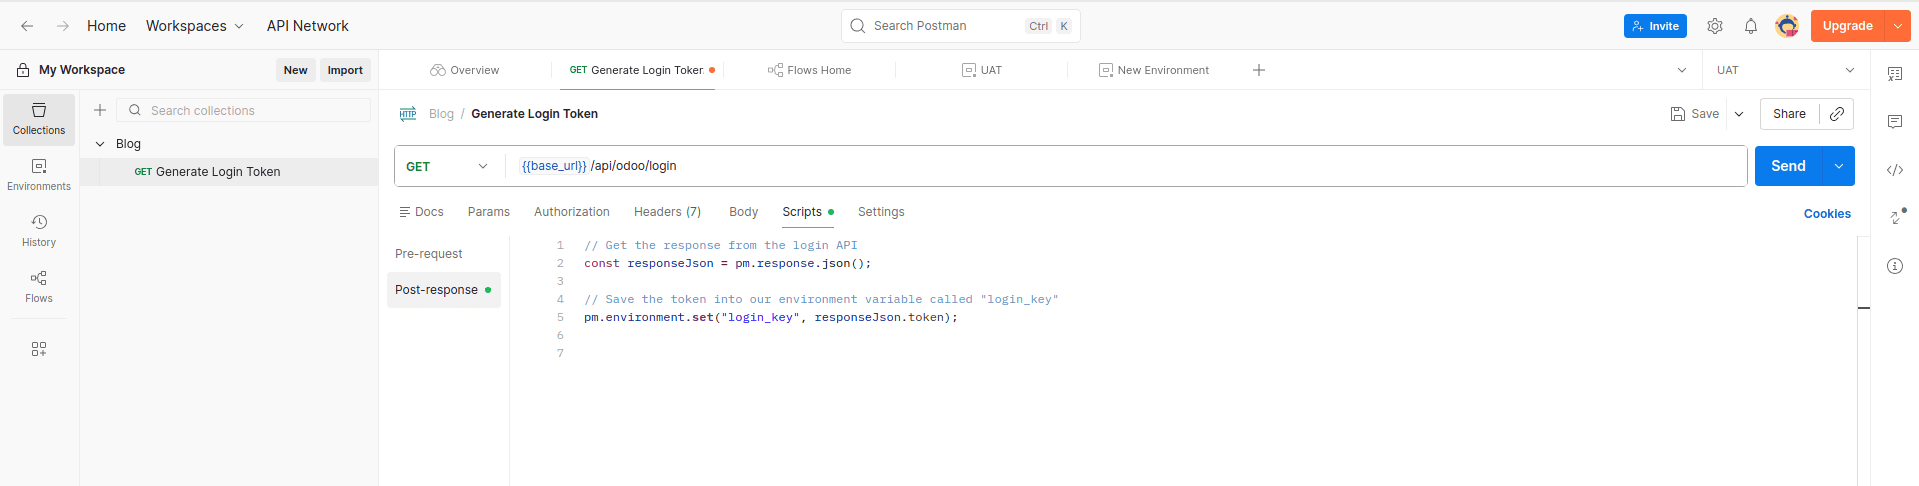
Task: Open the Params tab
Action: (489, 212)
